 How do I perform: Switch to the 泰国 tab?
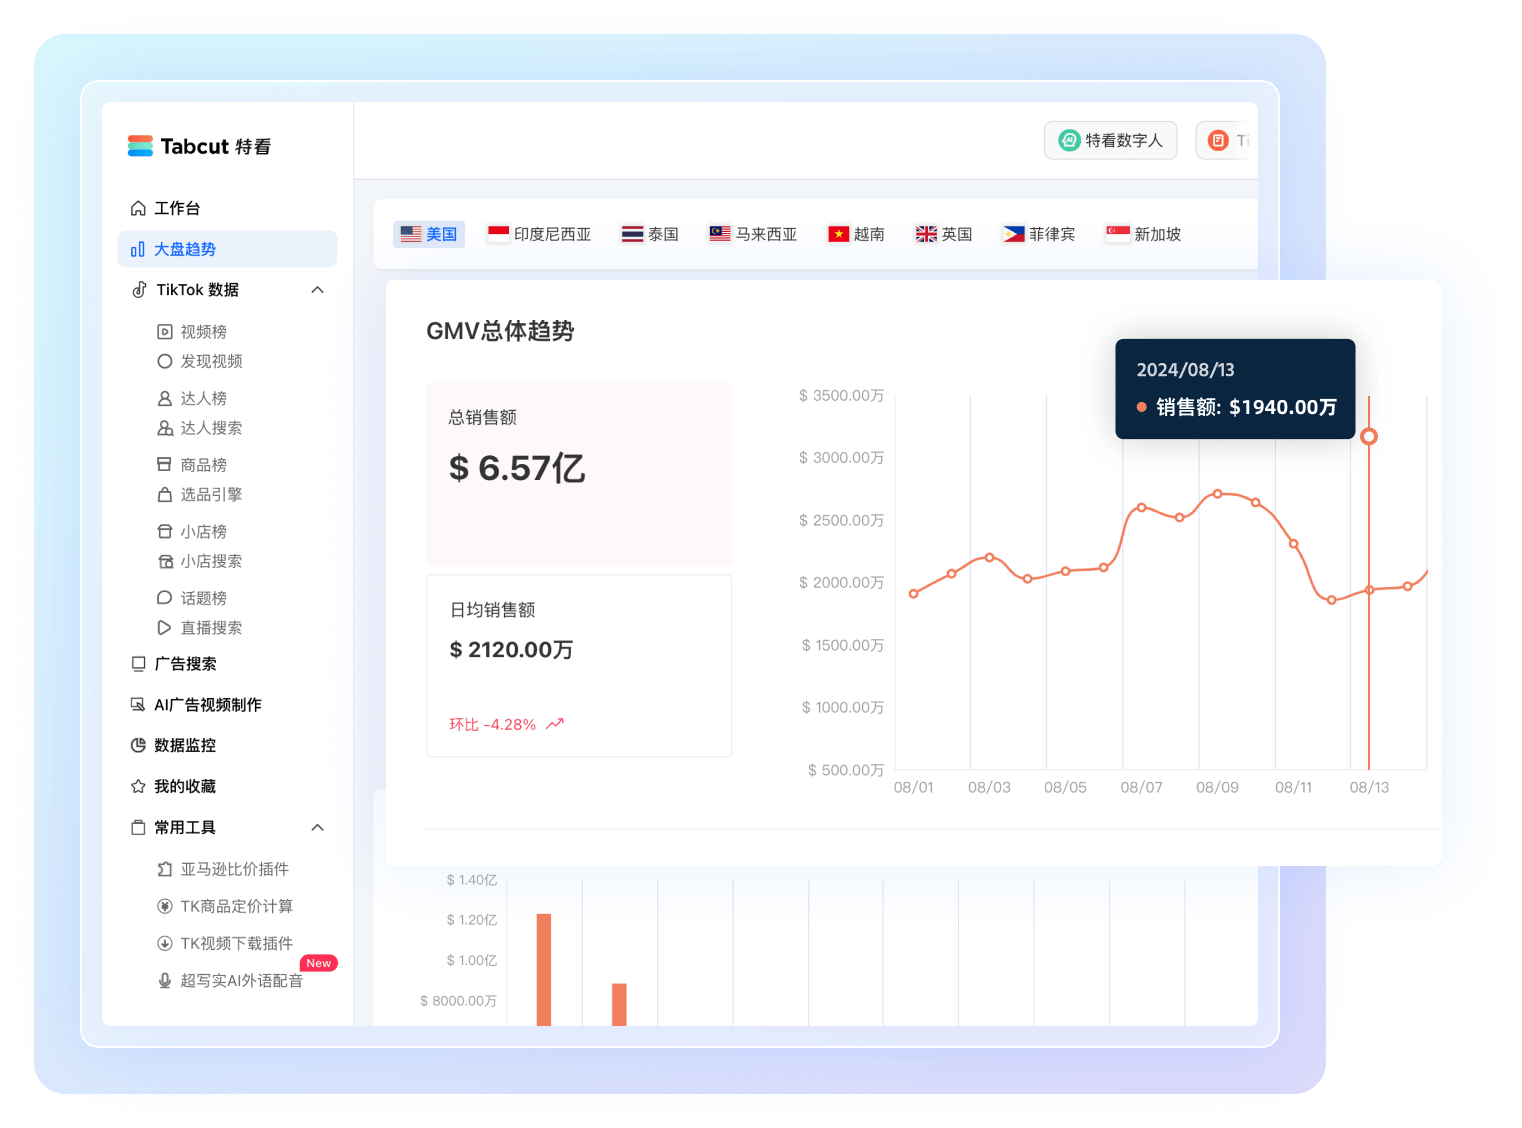pyautogui.click(x=650, y=234)
